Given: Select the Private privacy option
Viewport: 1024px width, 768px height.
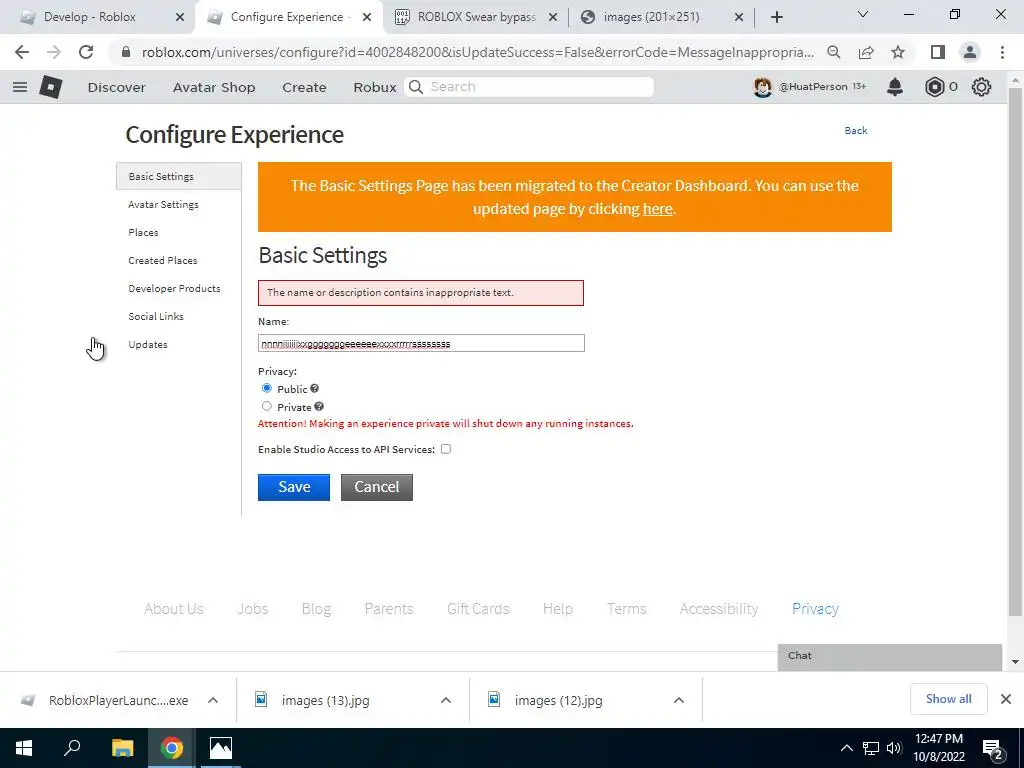Looking at the screenshot, I should tap(266, 406).
